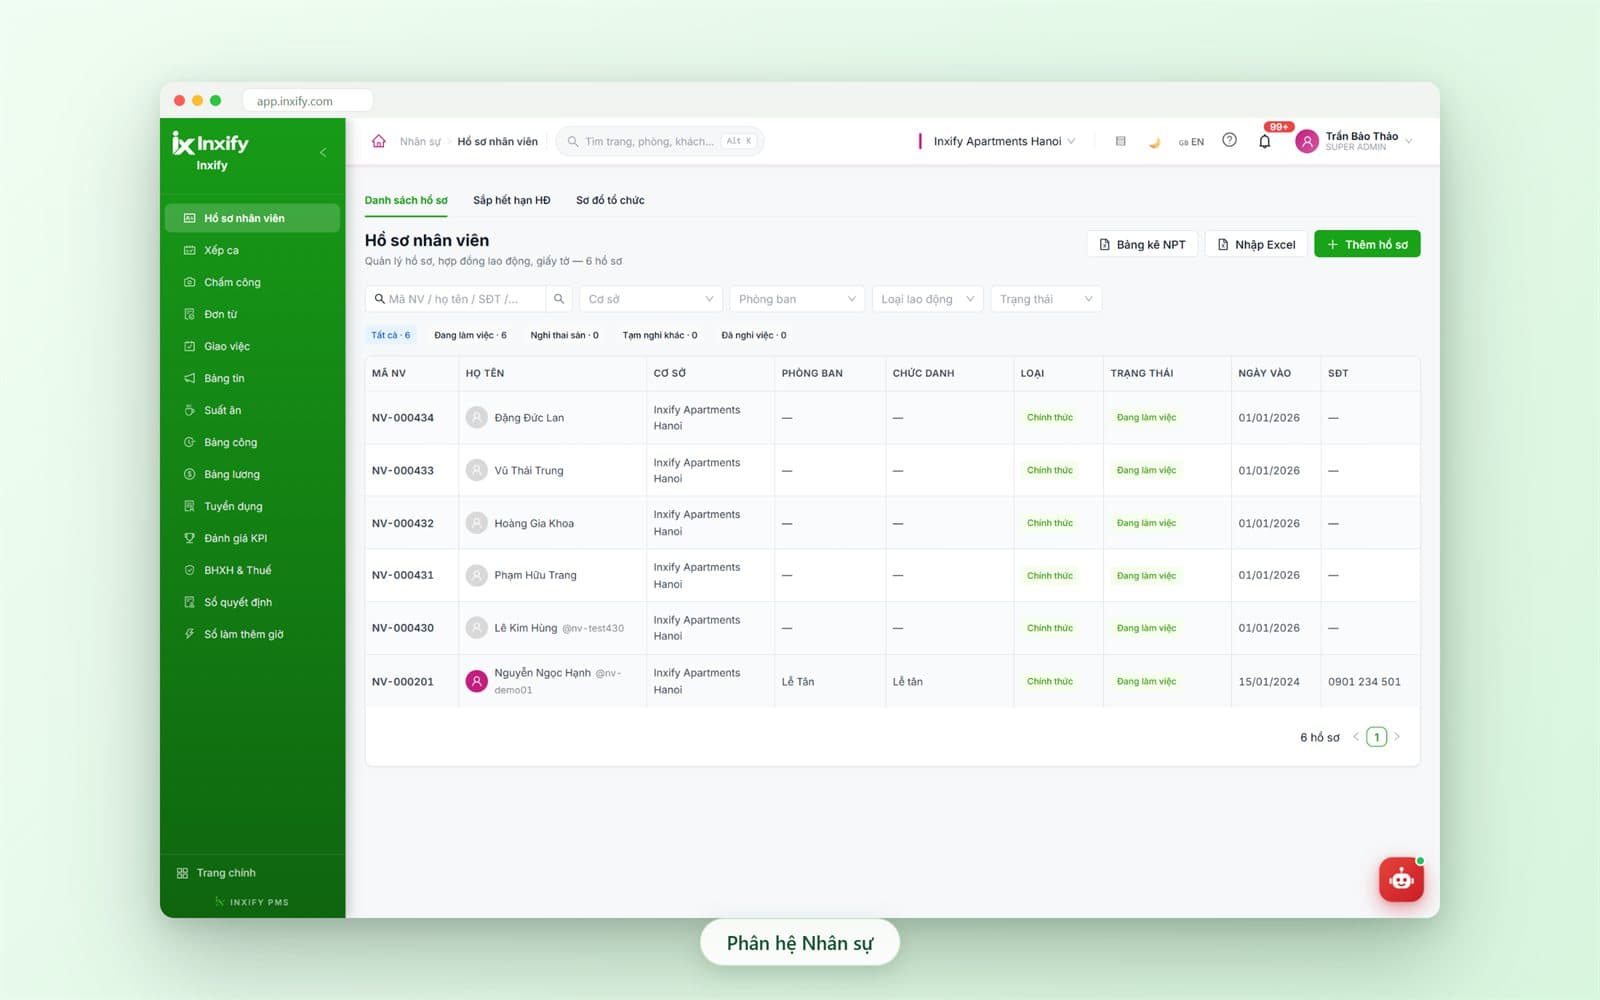The image size is (1600, 1000).
Task: Open the Trạng thái filter dropdown
Action: click(x=1046, y=299)
